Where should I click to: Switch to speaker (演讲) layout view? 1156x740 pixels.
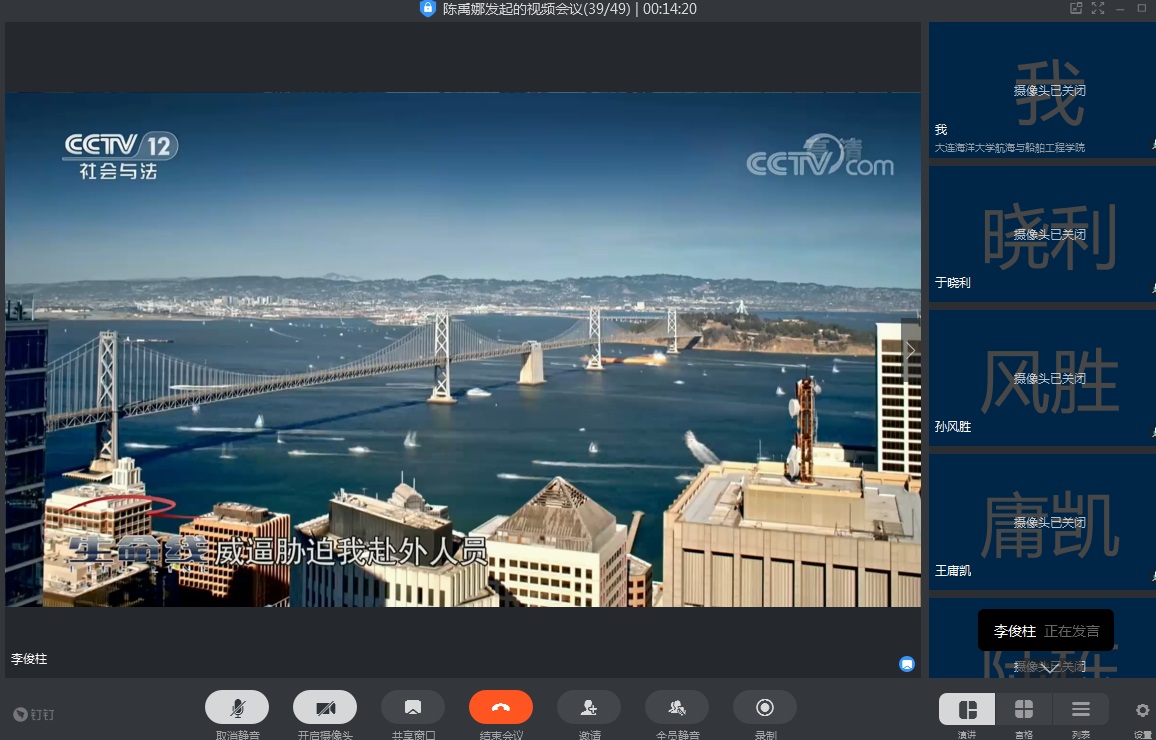coord(967,709)
